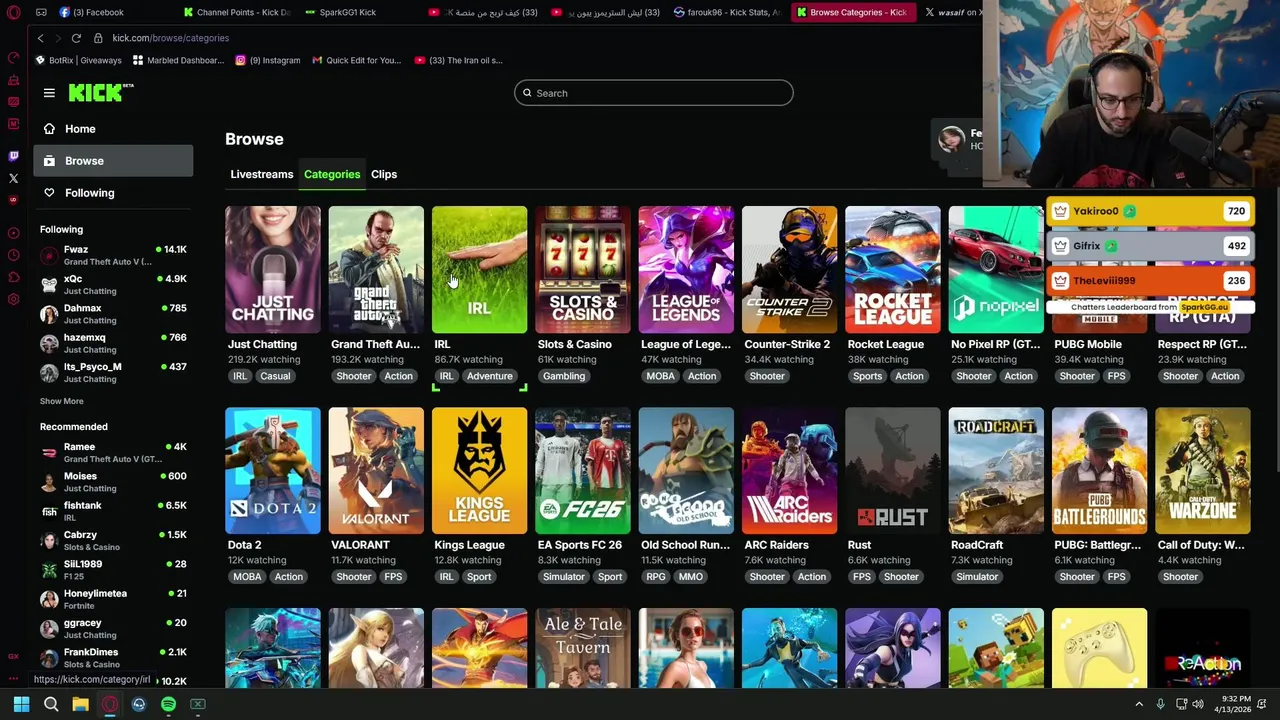Click the magnifier icon in Kick search

(527, 93)
